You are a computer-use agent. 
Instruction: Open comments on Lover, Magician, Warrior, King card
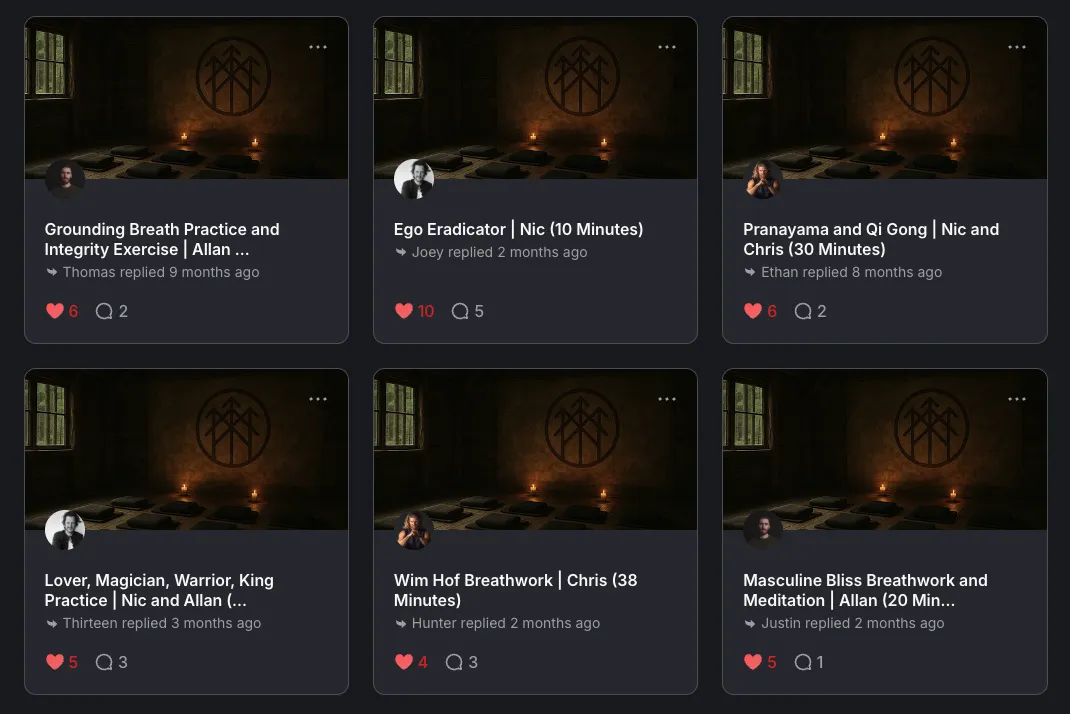(x=104, y=662)
